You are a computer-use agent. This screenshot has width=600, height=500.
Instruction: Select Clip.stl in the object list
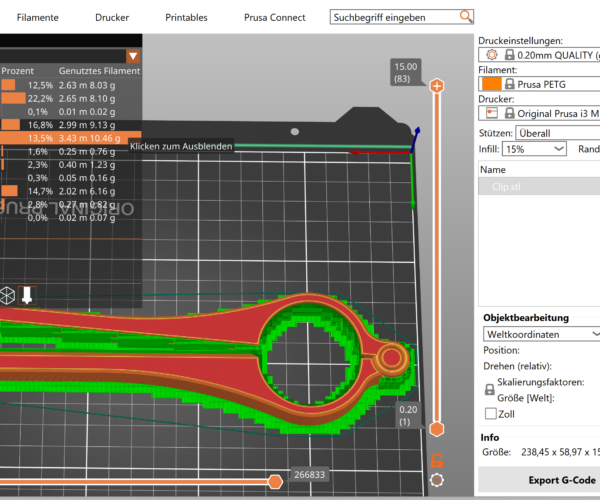click(x=539, y=187)
